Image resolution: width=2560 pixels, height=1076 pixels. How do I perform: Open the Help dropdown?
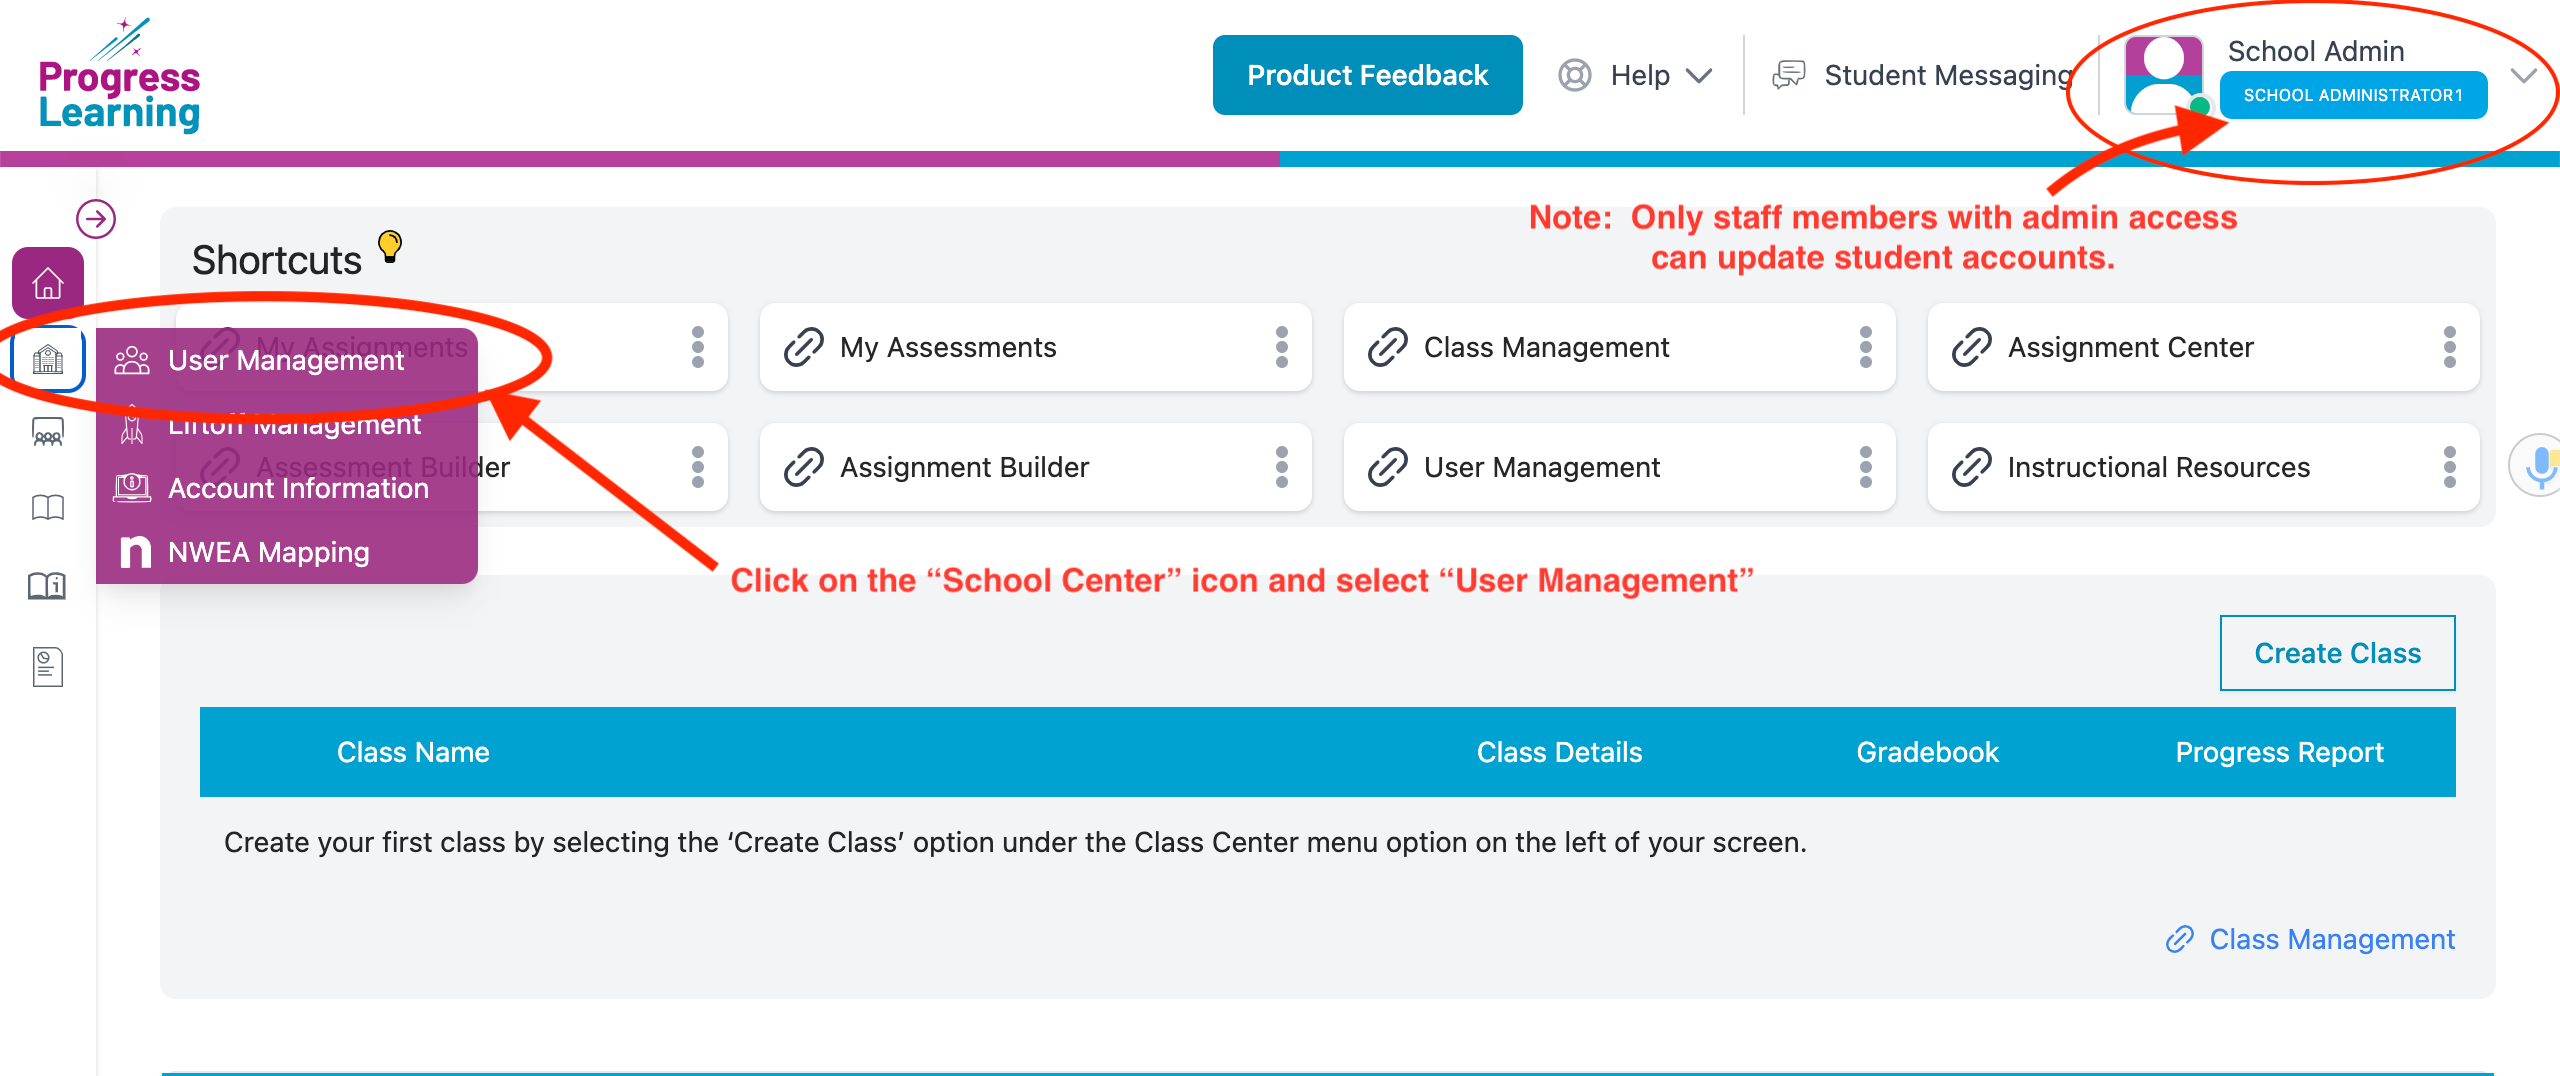point(1636,75)
